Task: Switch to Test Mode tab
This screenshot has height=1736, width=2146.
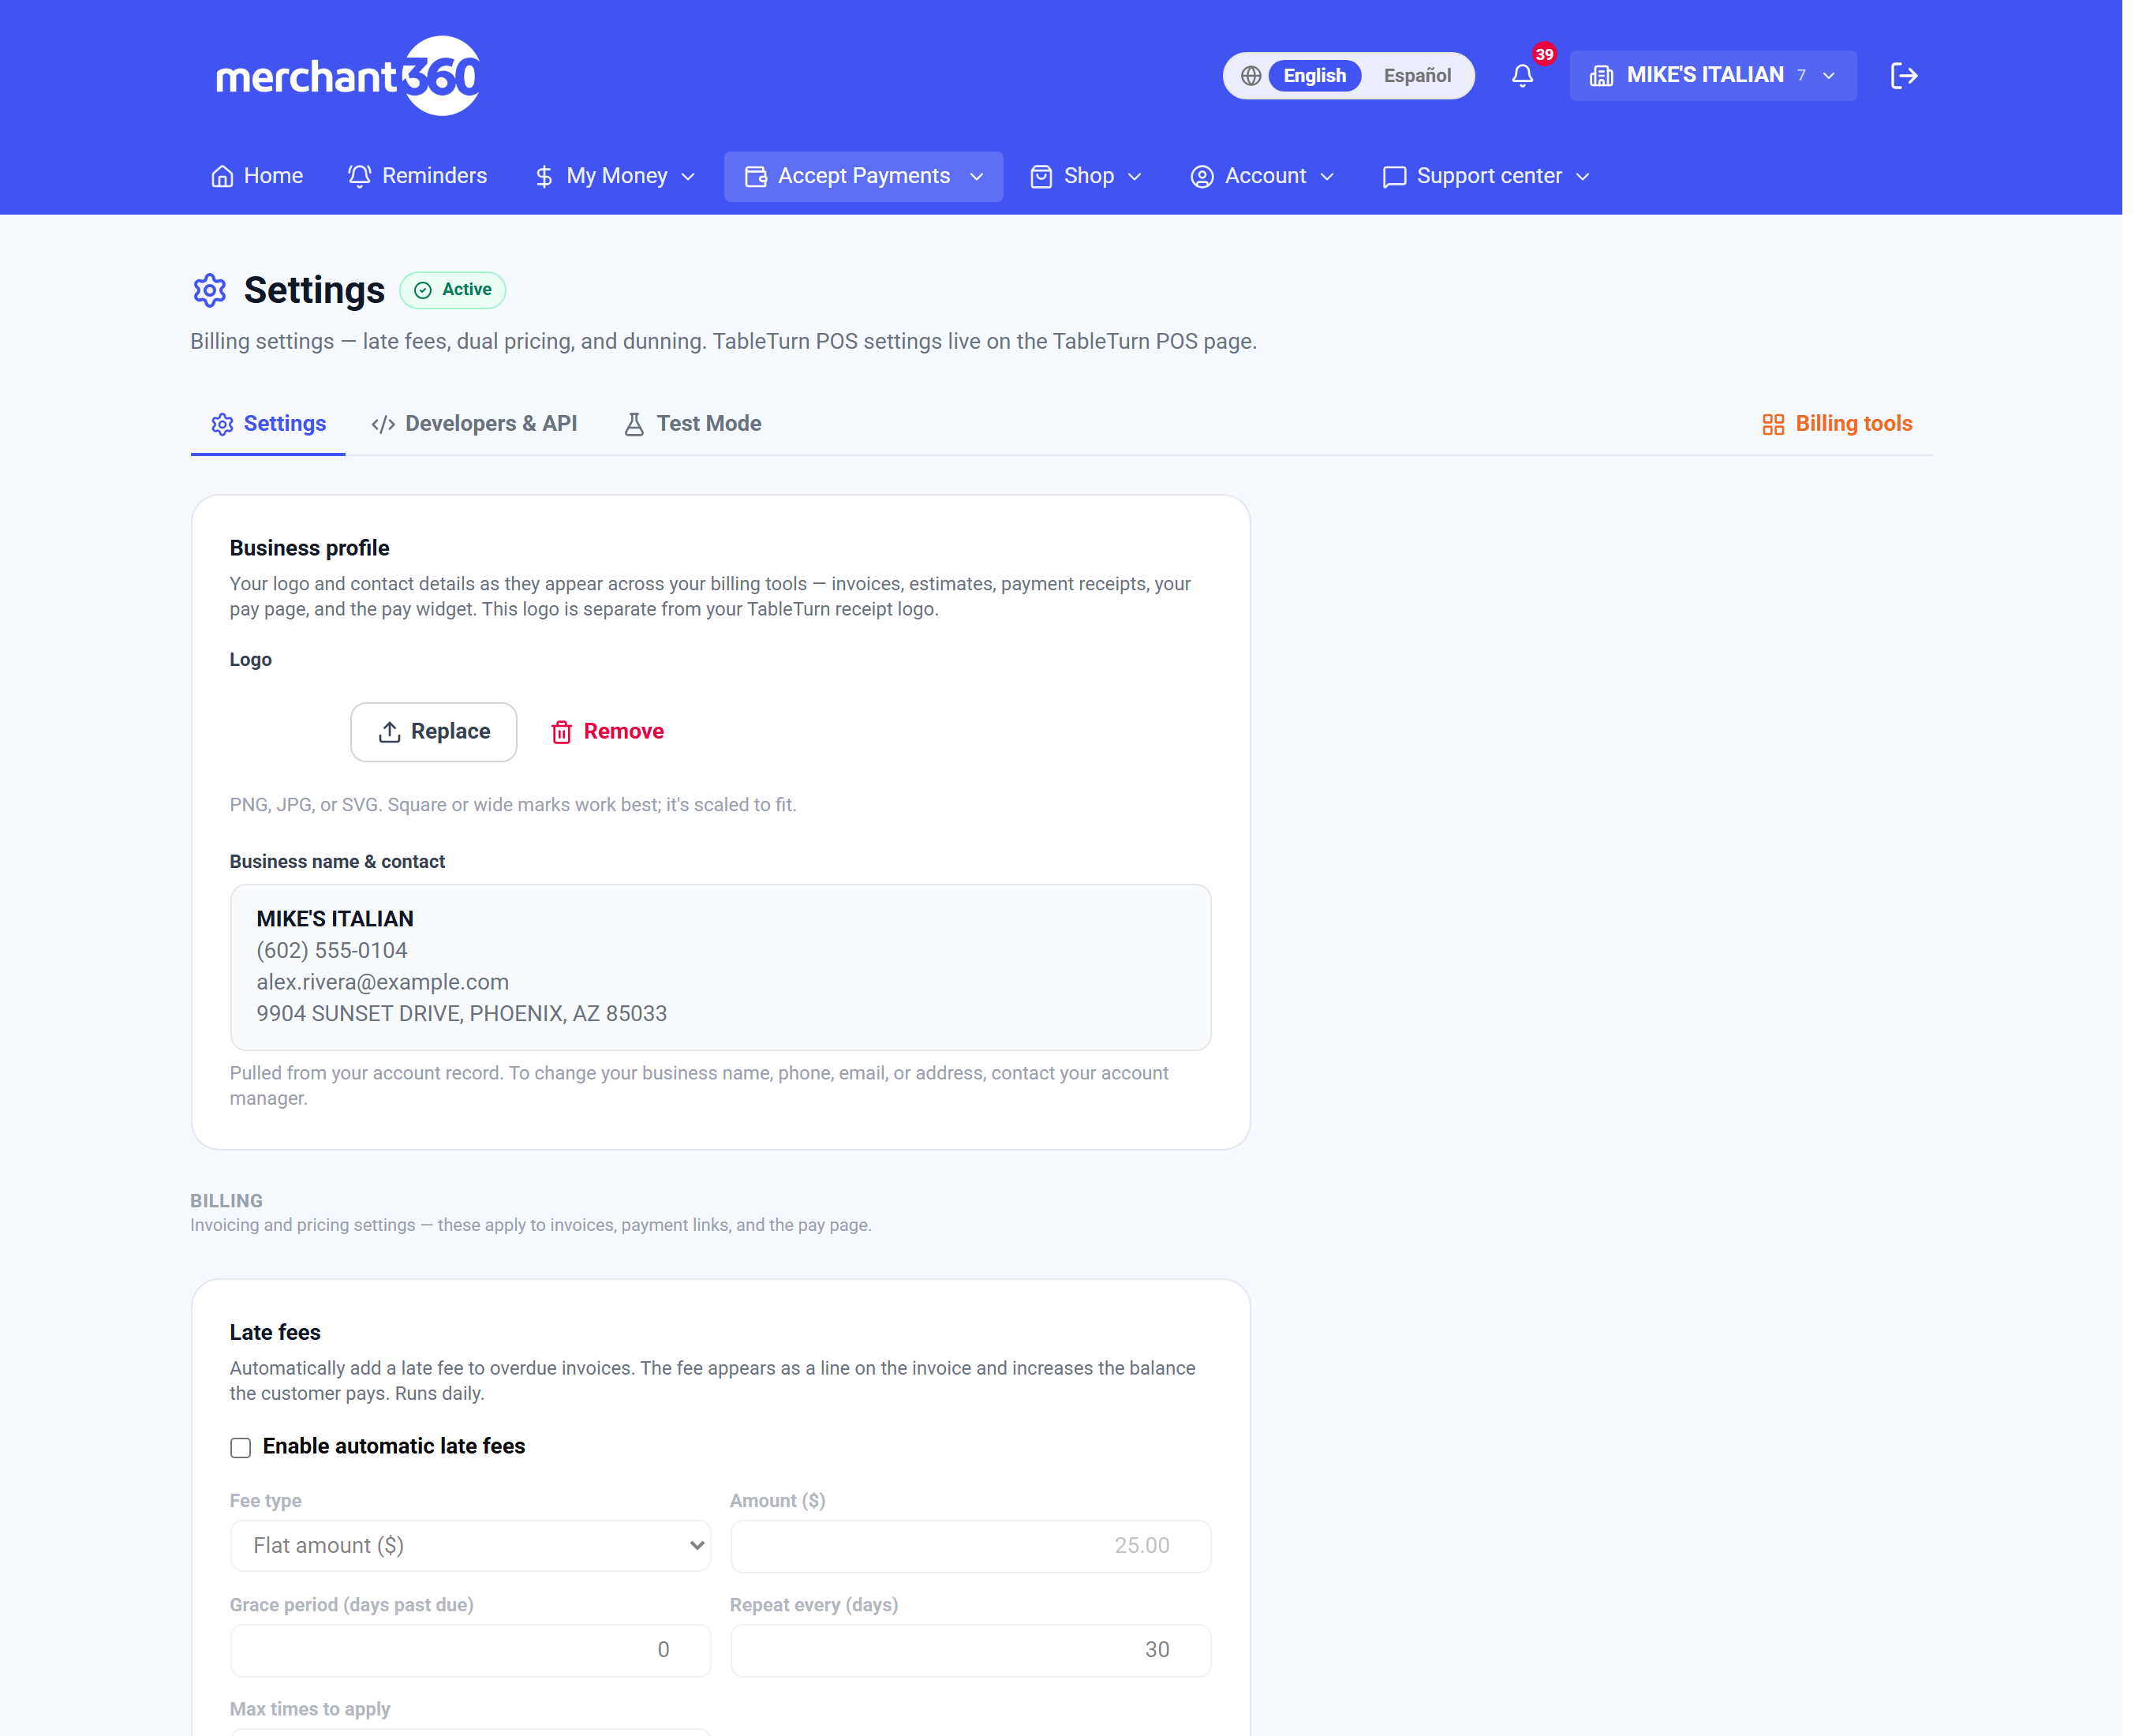Action: [x=693, y=425]
